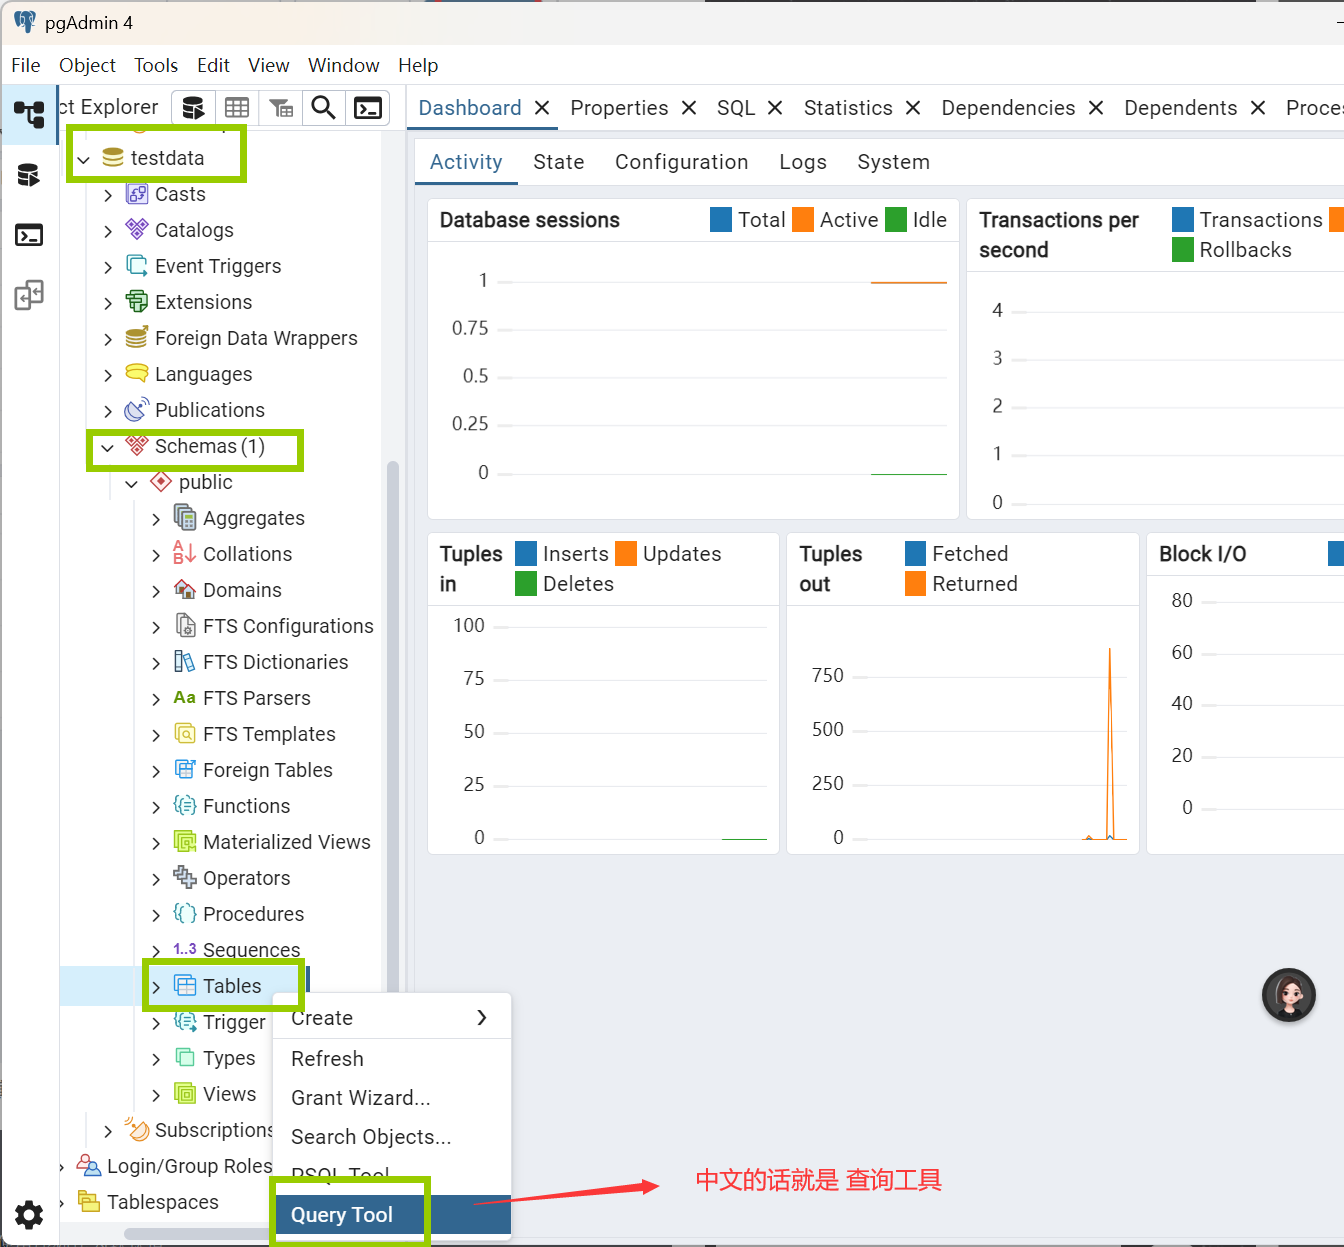The image size is (1344, 1247).
Task: Click the green Rollbacks legend swatch
Action: (x=1183, y=249)
